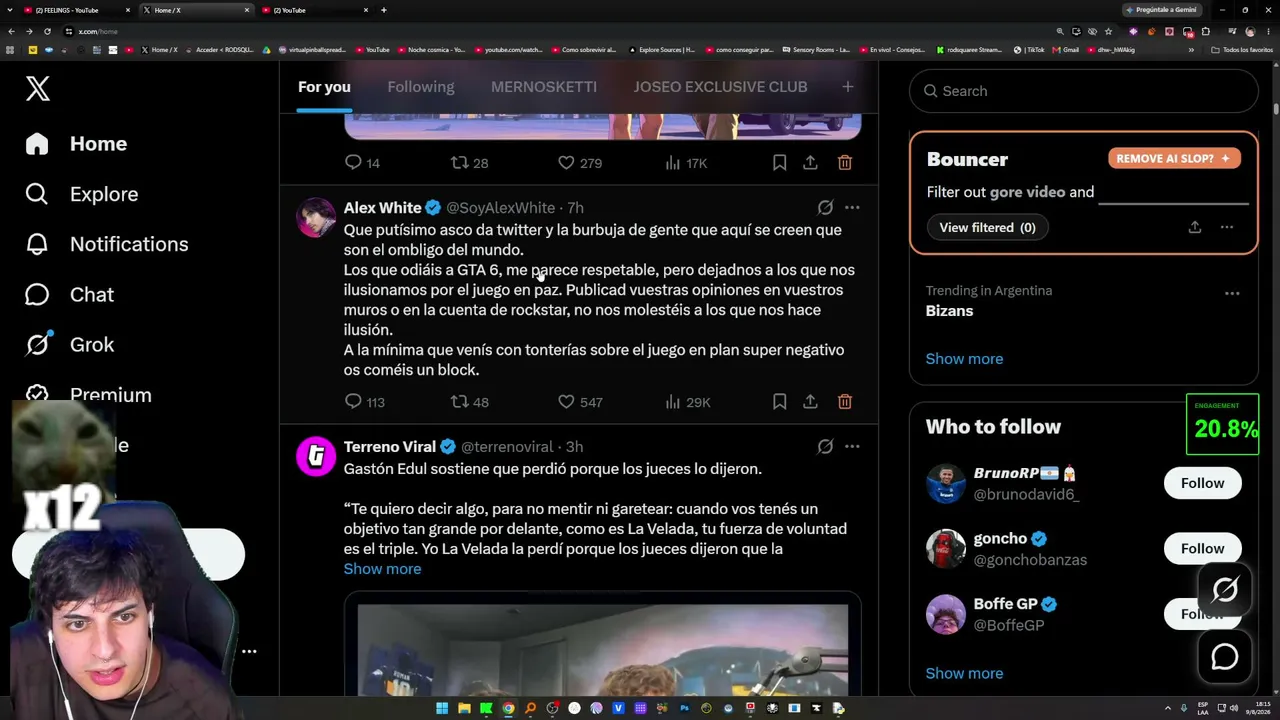Open Bouncer panel more options
Image resolution: width=1280 pixels, height=720 pixels.
(x=1227, y=228)
